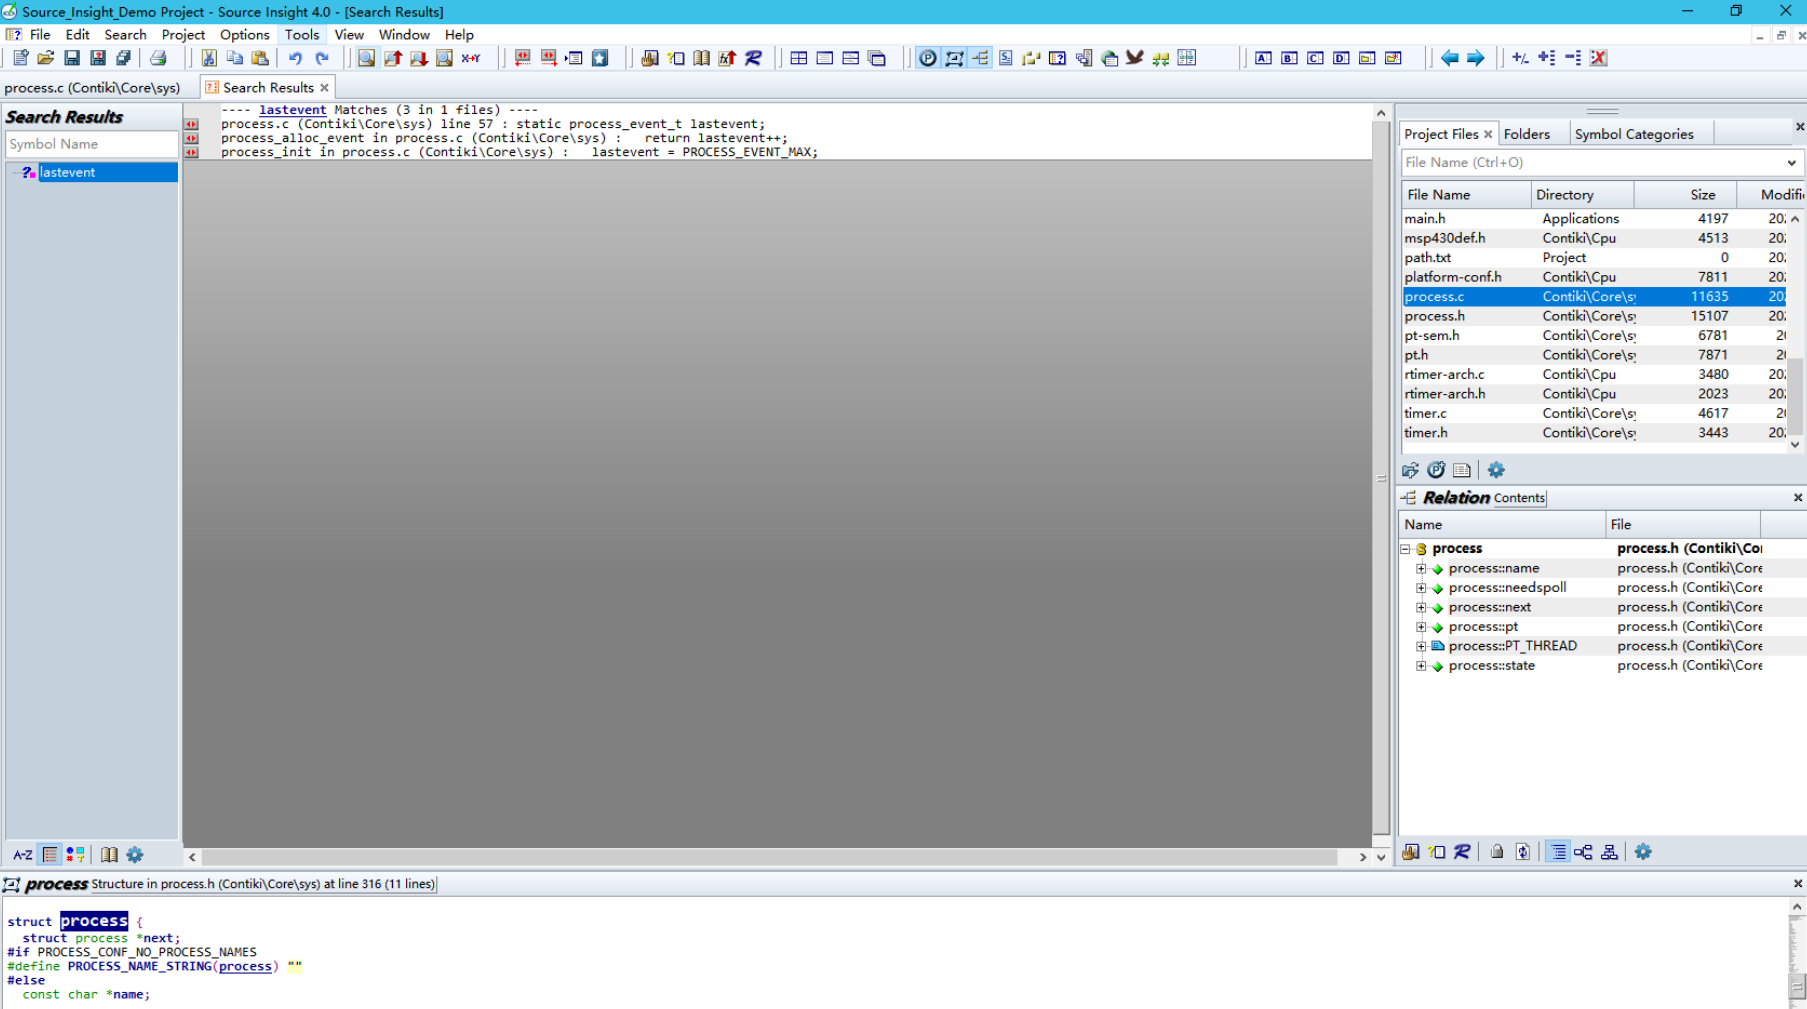
Task: Click the Save file disk icon
Action: coord(72,58)
